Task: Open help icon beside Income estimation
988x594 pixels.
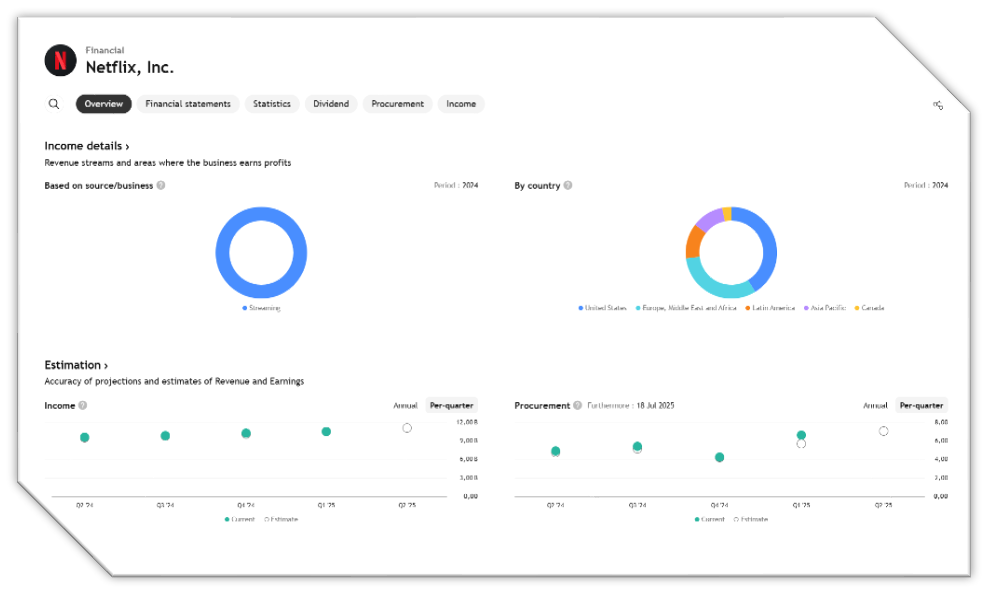Action: click(83, 406)
